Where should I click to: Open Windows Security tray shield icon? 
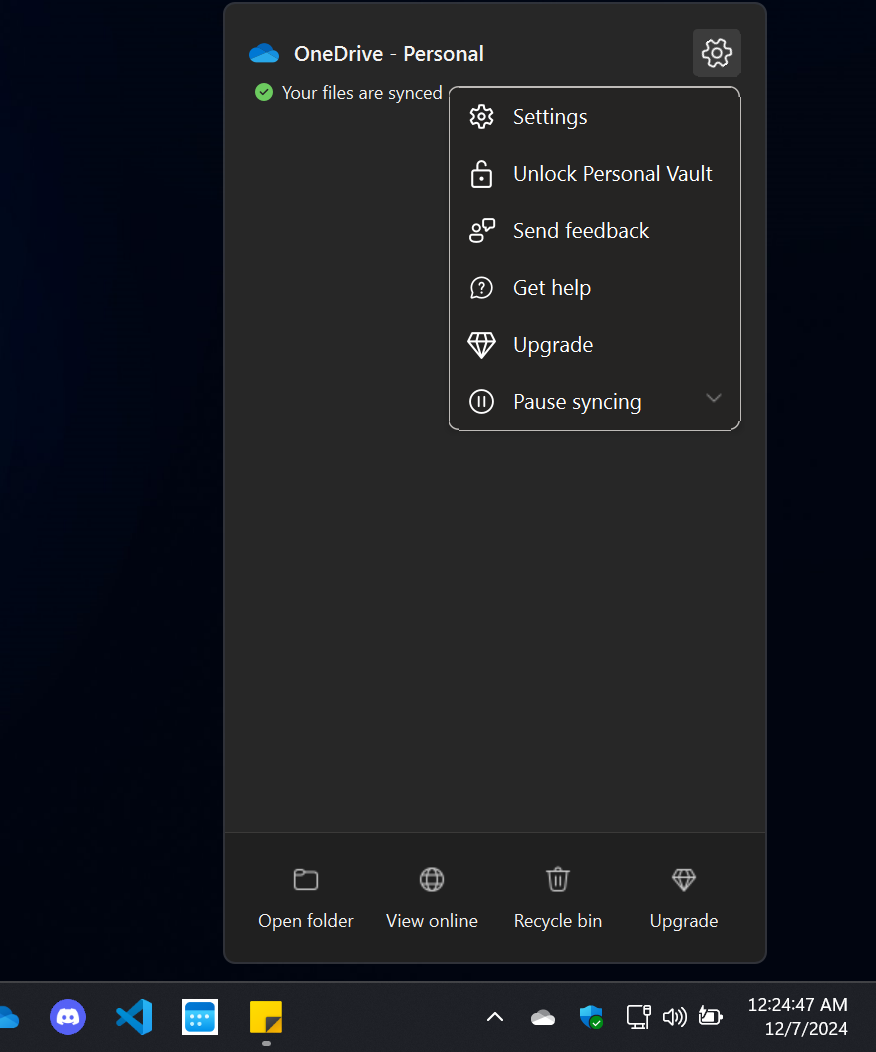[x=591, y=1017]
